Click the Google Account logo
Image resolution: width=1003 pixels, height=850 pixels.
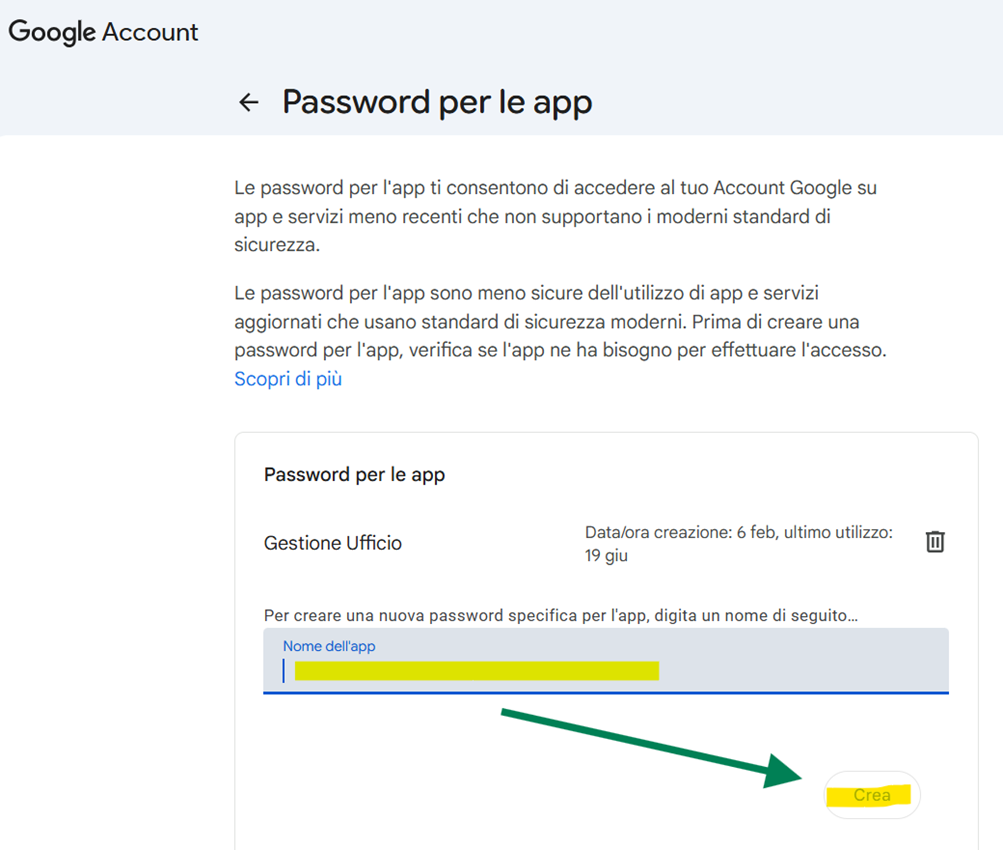point(104,32)
